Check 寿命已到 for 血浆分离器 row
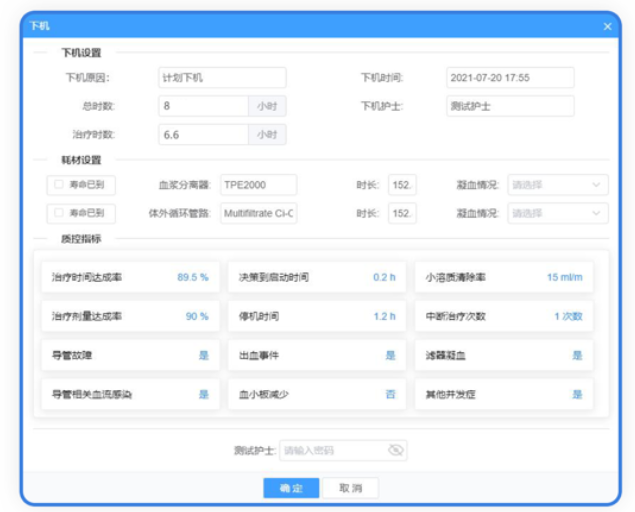635x512 pixels. click(x=59, y=185)
